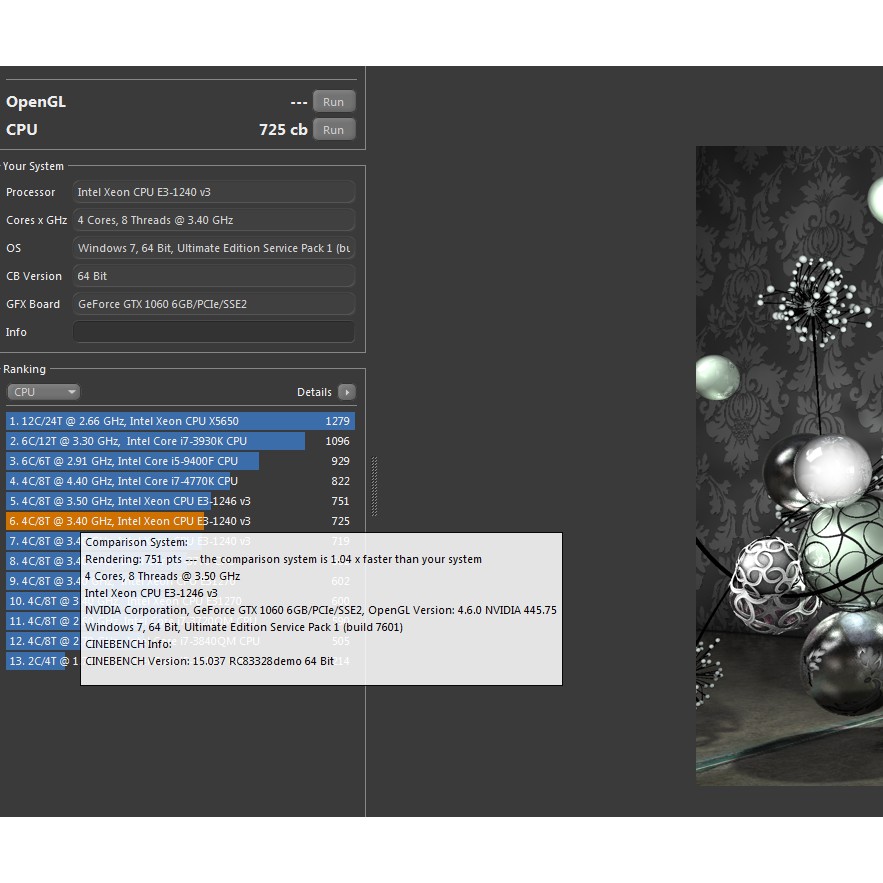
Task: Expand the ranking Details arrow
Action: click(x=347, y=392)
